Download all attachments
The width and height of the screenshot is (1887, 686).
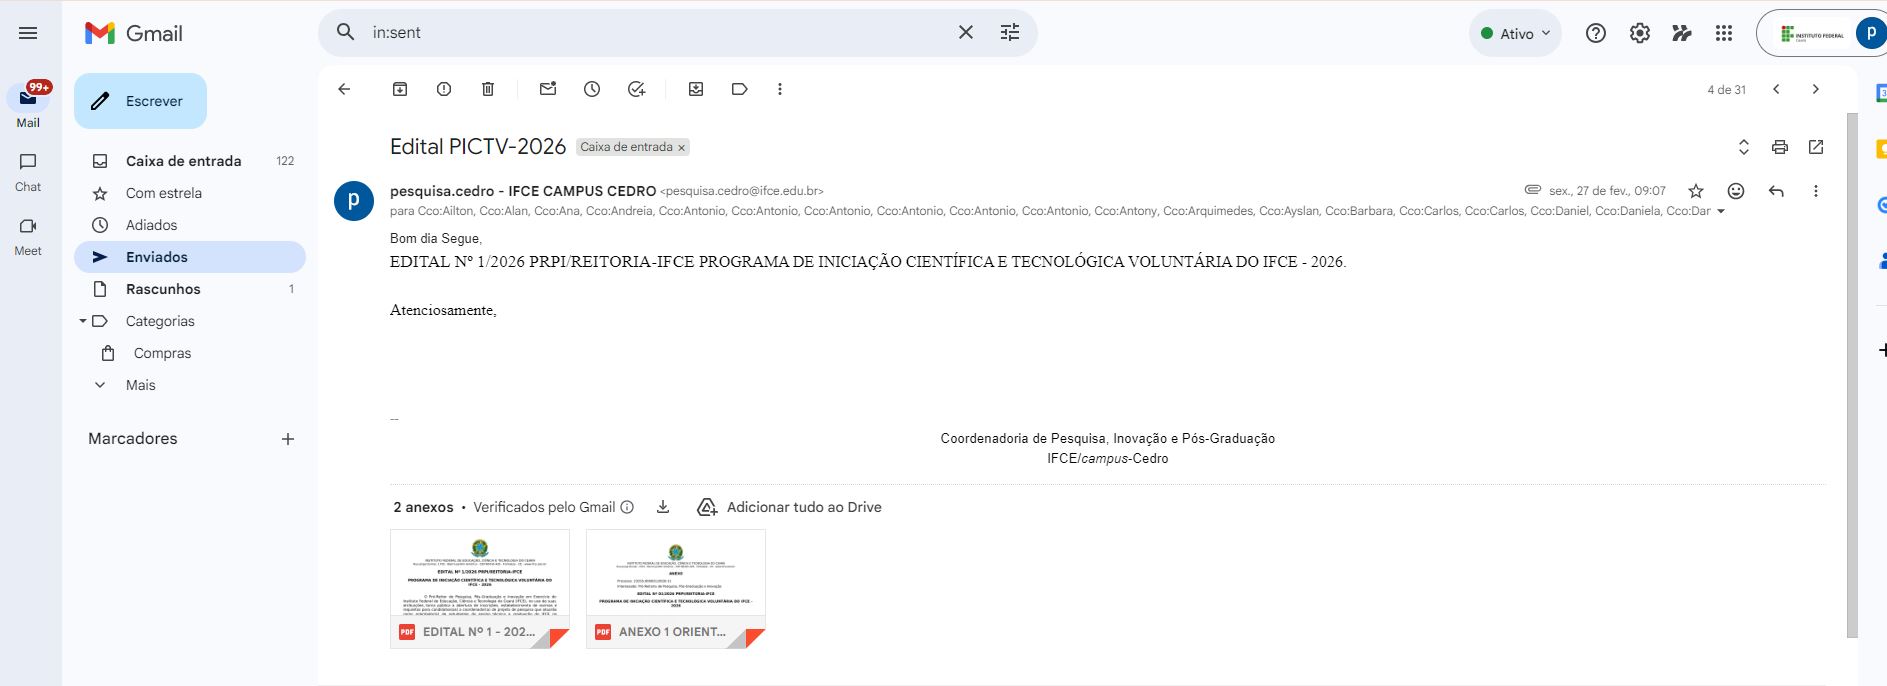[663, 507]
